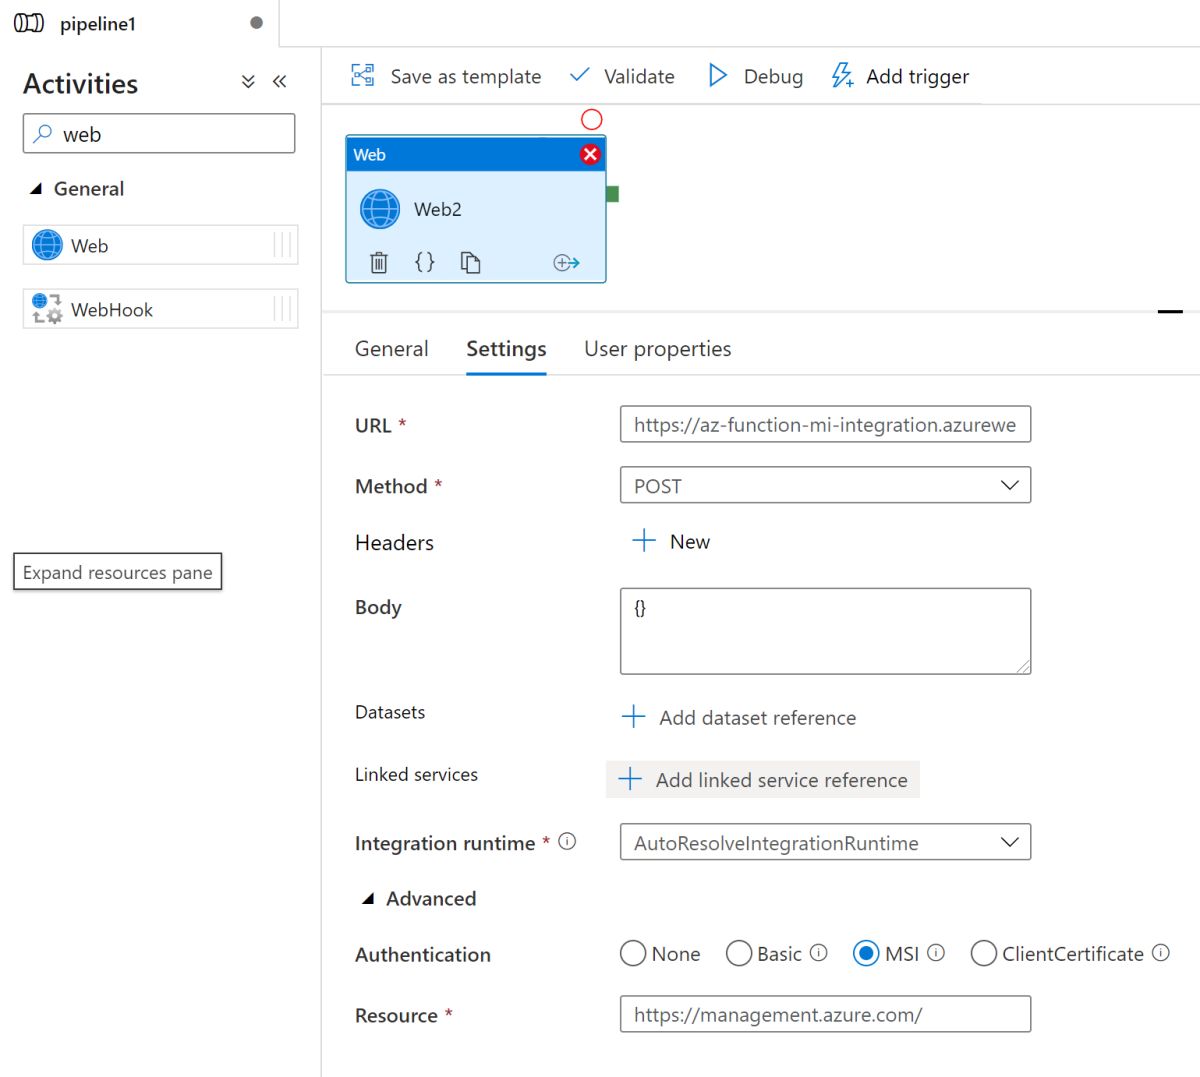
Task: Select ClientCertificate authentication radio button
Action: pyautogui.click(x=983, y=954)
